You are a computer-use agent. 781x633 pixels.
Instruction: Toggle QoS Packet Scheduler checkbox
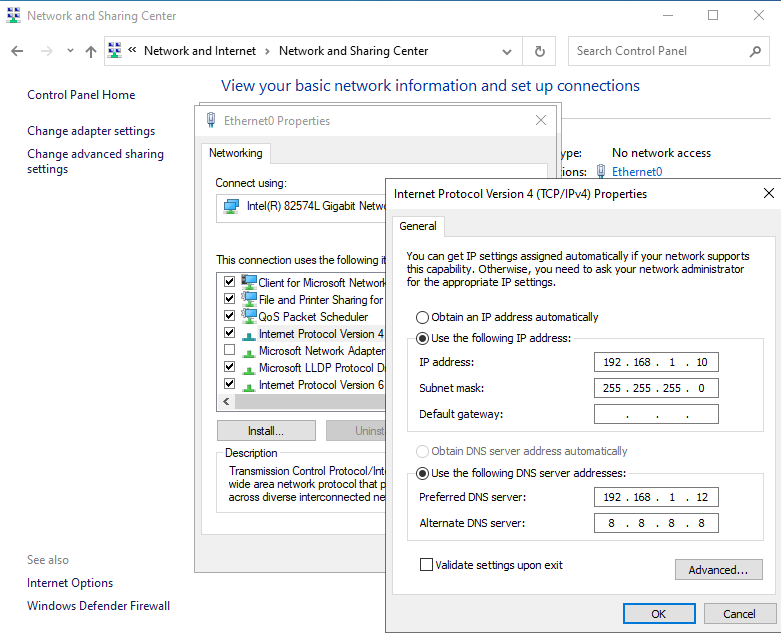coord(229,315)
